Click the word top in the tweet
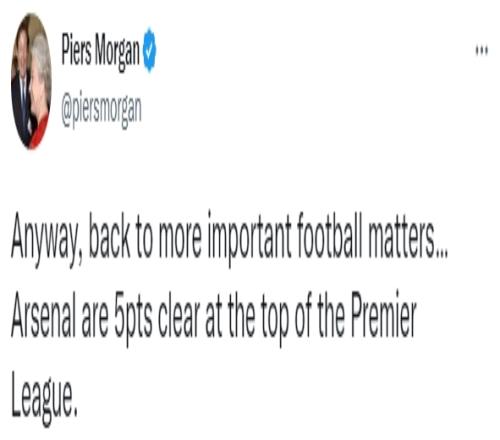 tap(275, 319)
